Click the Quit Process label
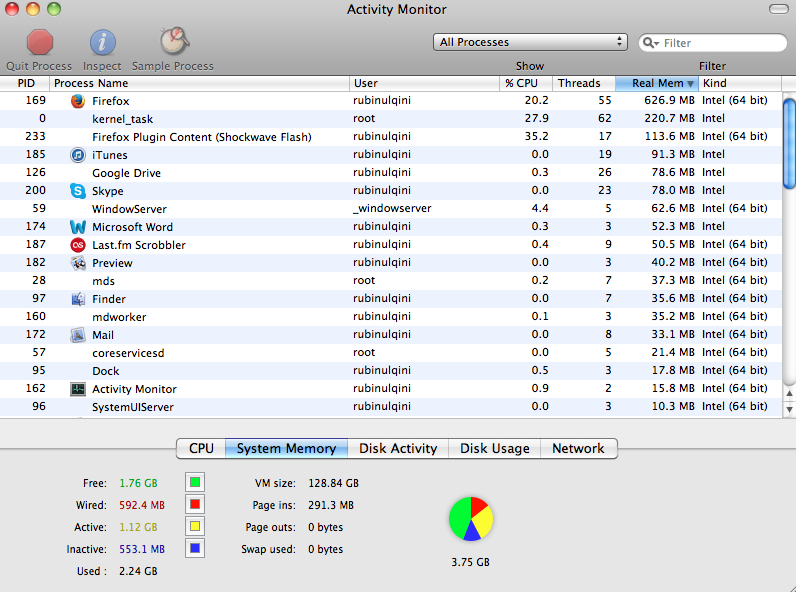 (x=39, y=66)
